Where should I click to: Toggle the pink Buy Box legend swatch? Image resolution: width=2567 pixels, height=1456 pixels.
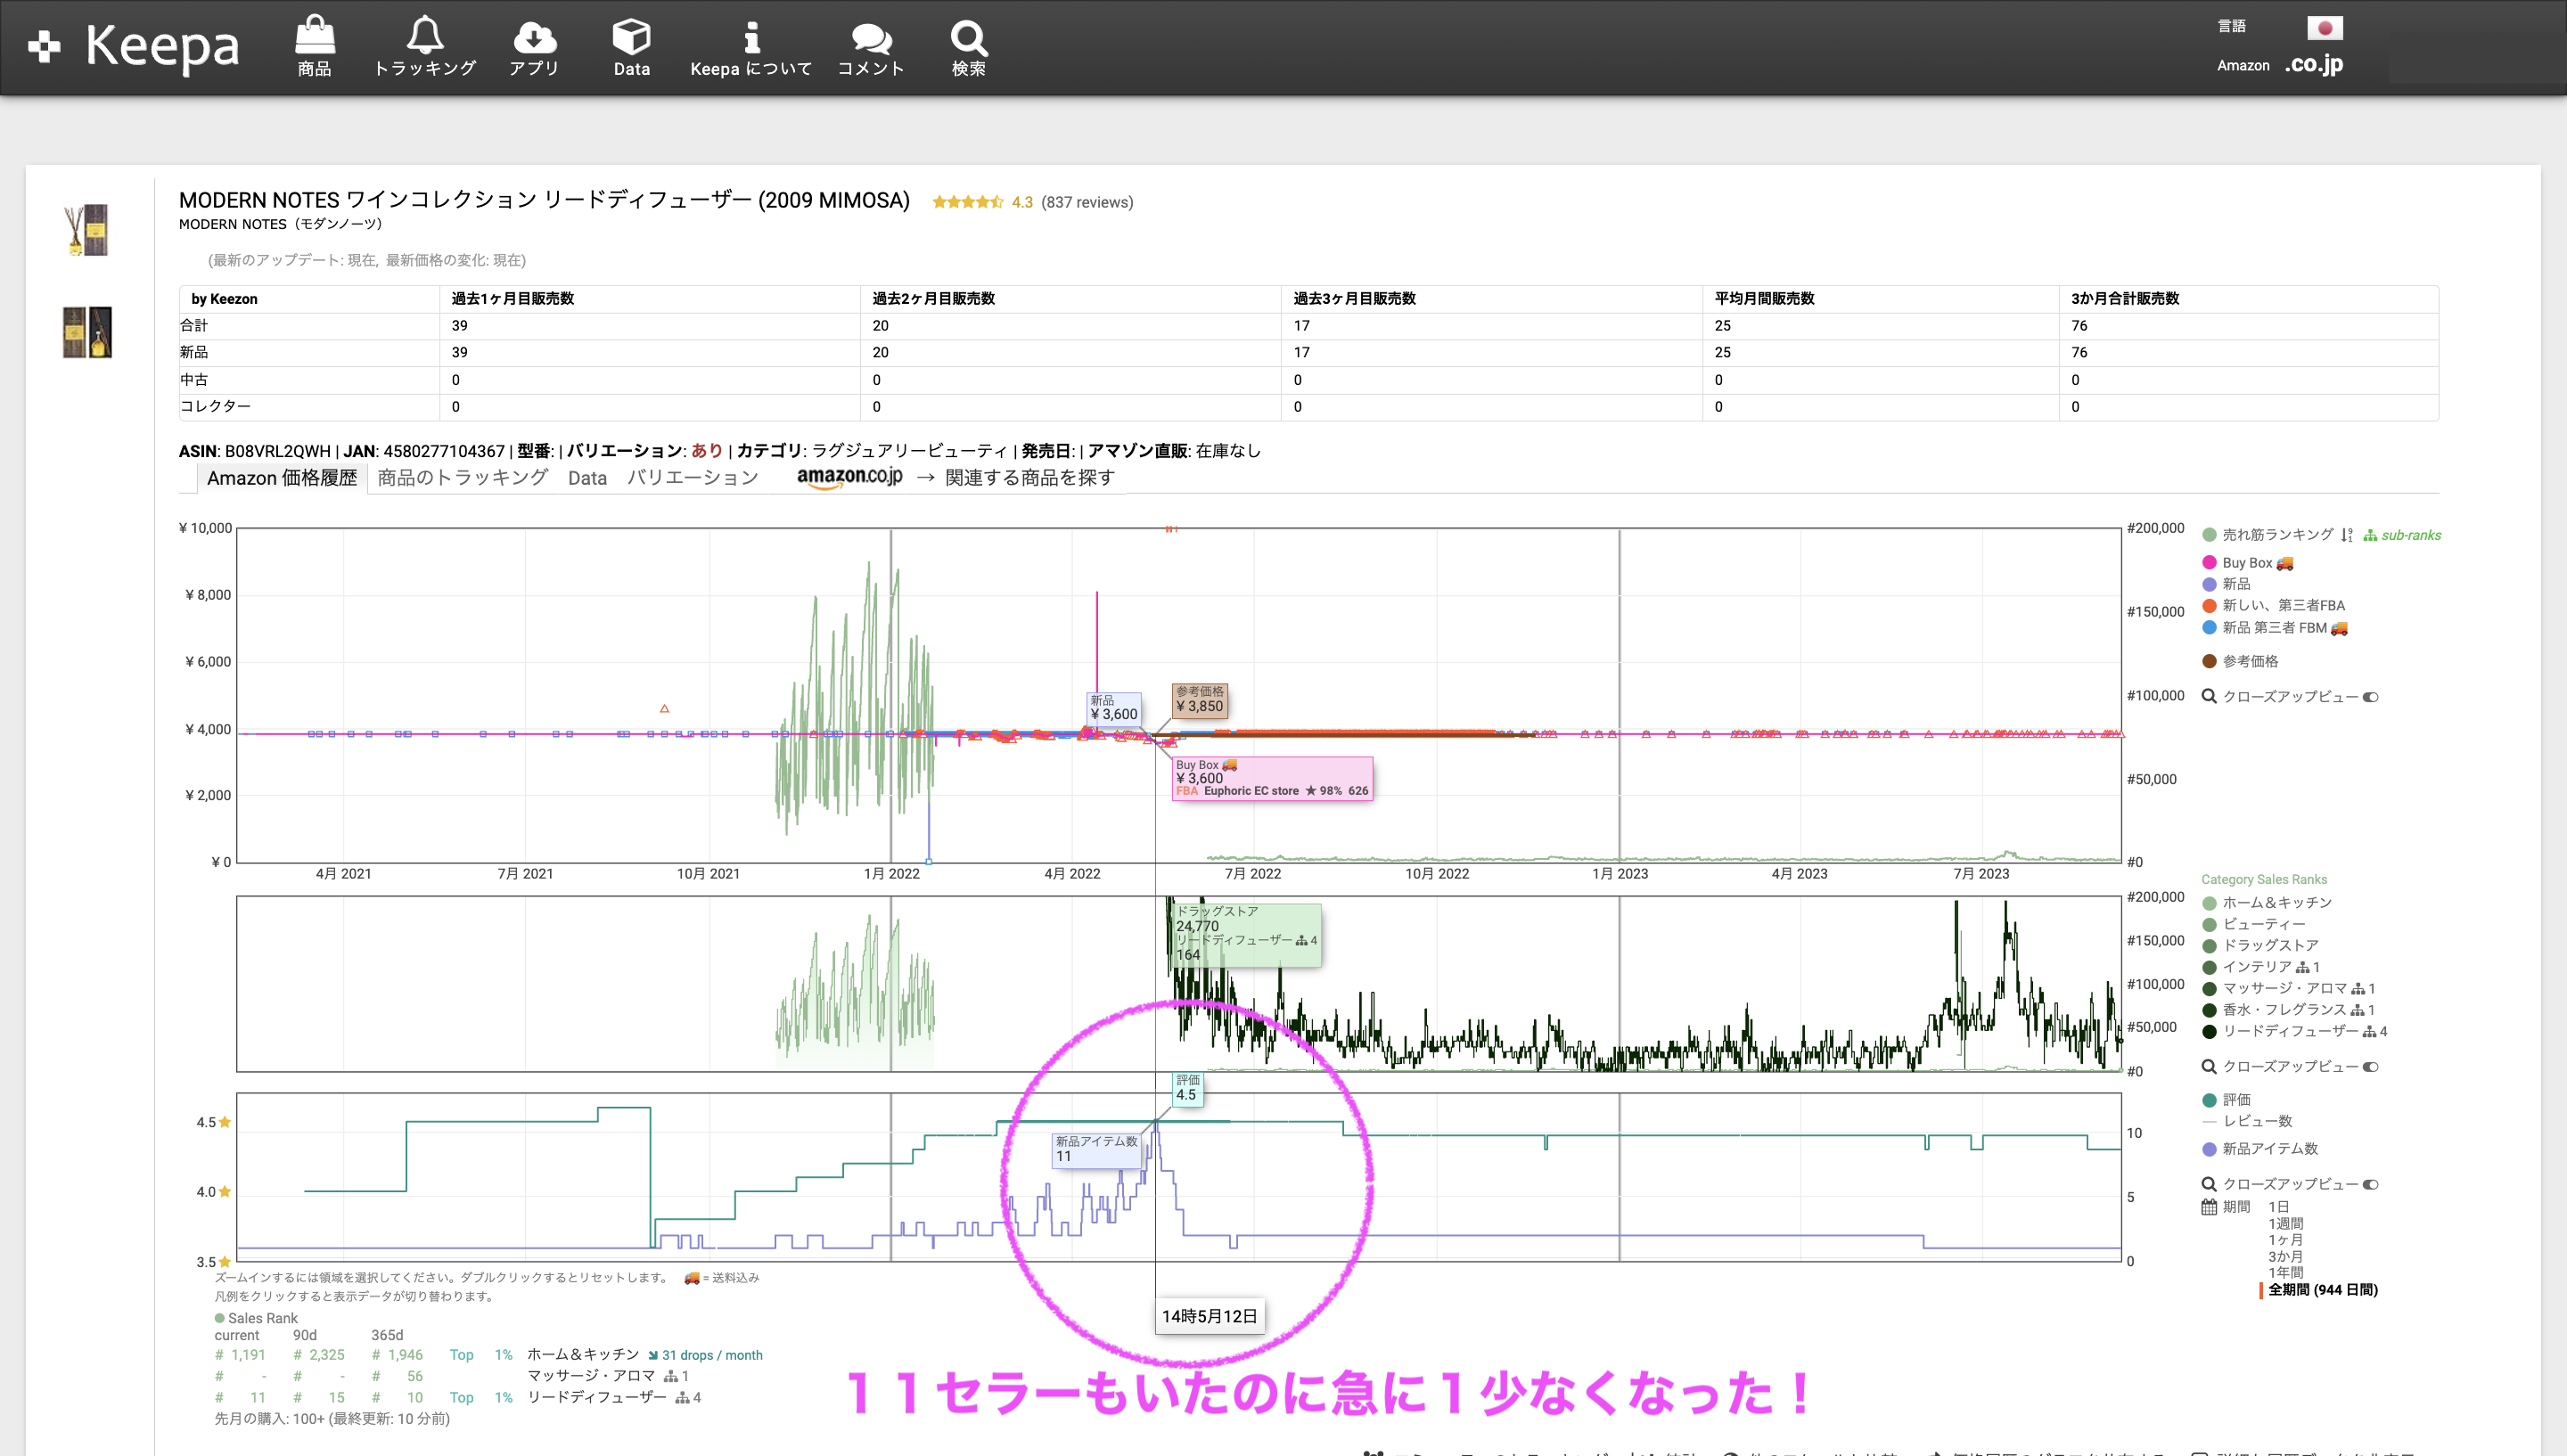[x=2209, y=563]
